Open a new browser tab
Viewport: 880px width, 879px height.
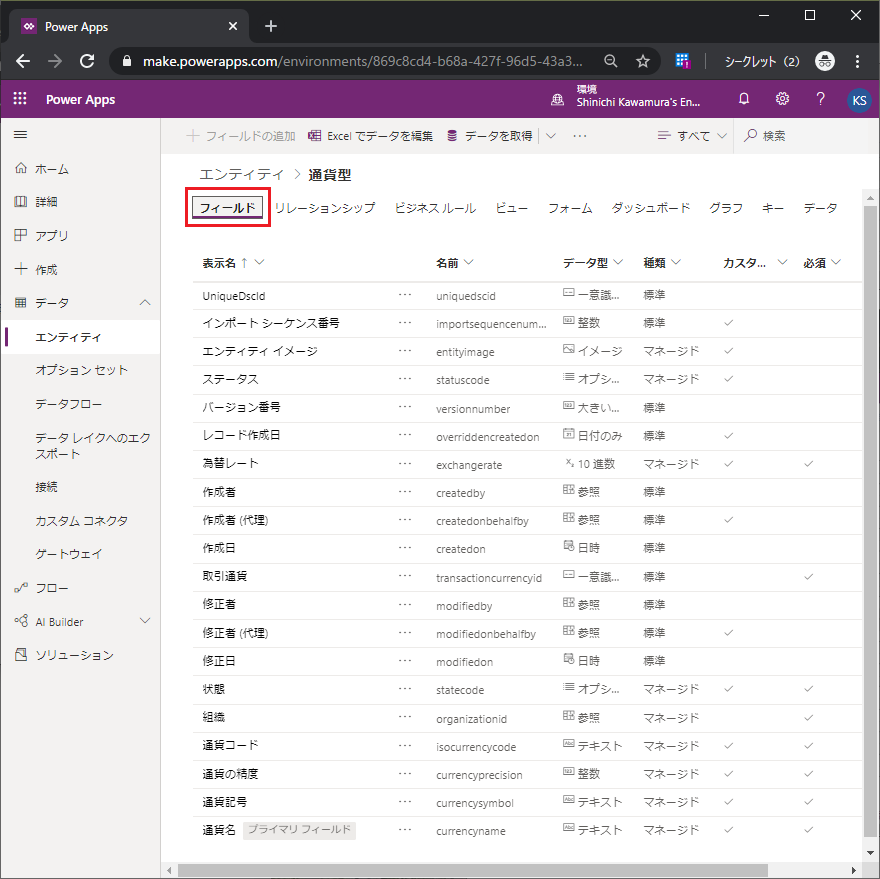click(x=271, y=26)
